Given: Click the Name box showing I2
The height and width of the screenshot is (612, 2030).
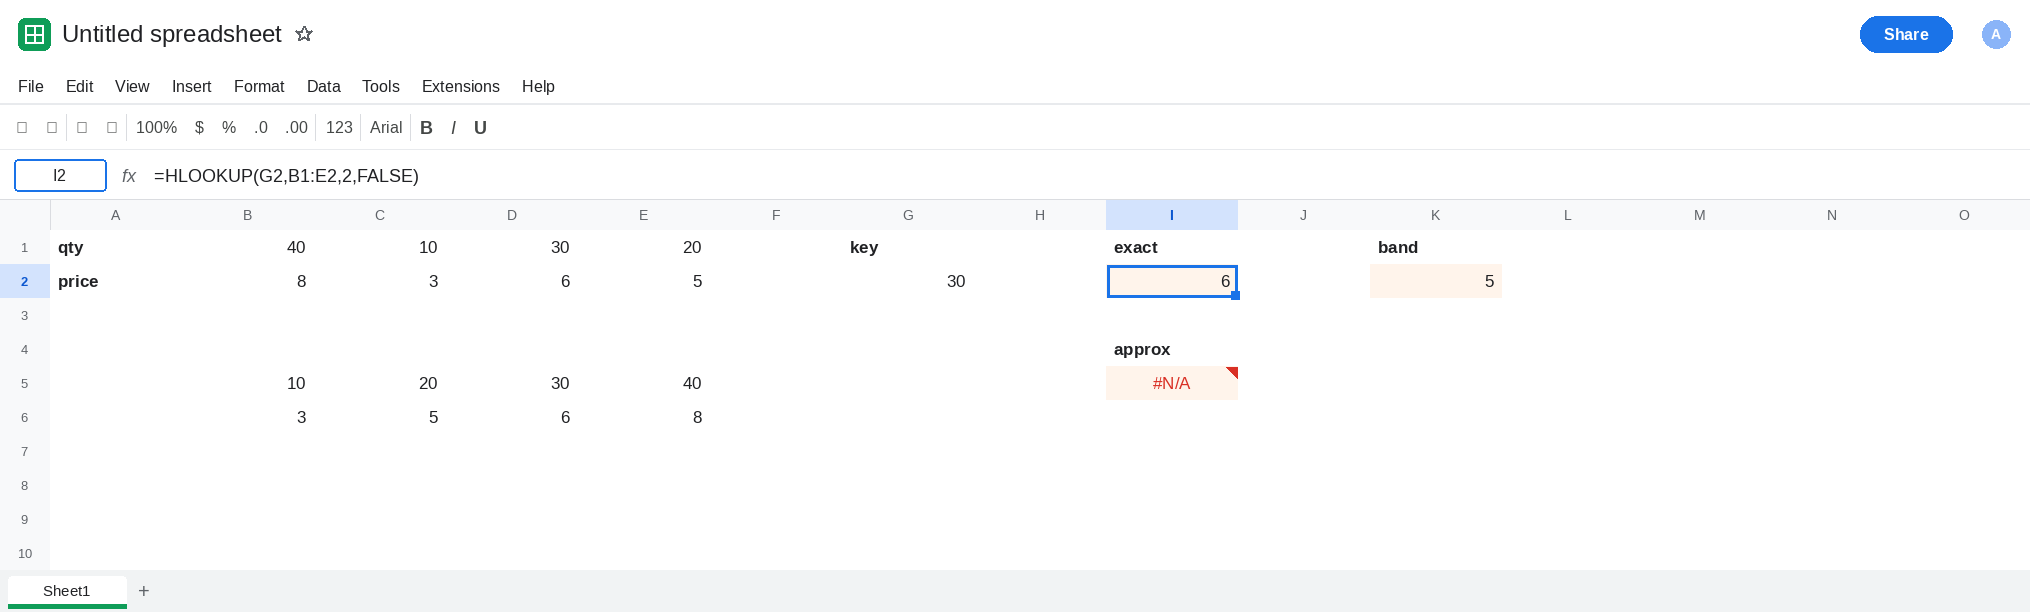Looking at the screenshot, I should coord(60,176).
